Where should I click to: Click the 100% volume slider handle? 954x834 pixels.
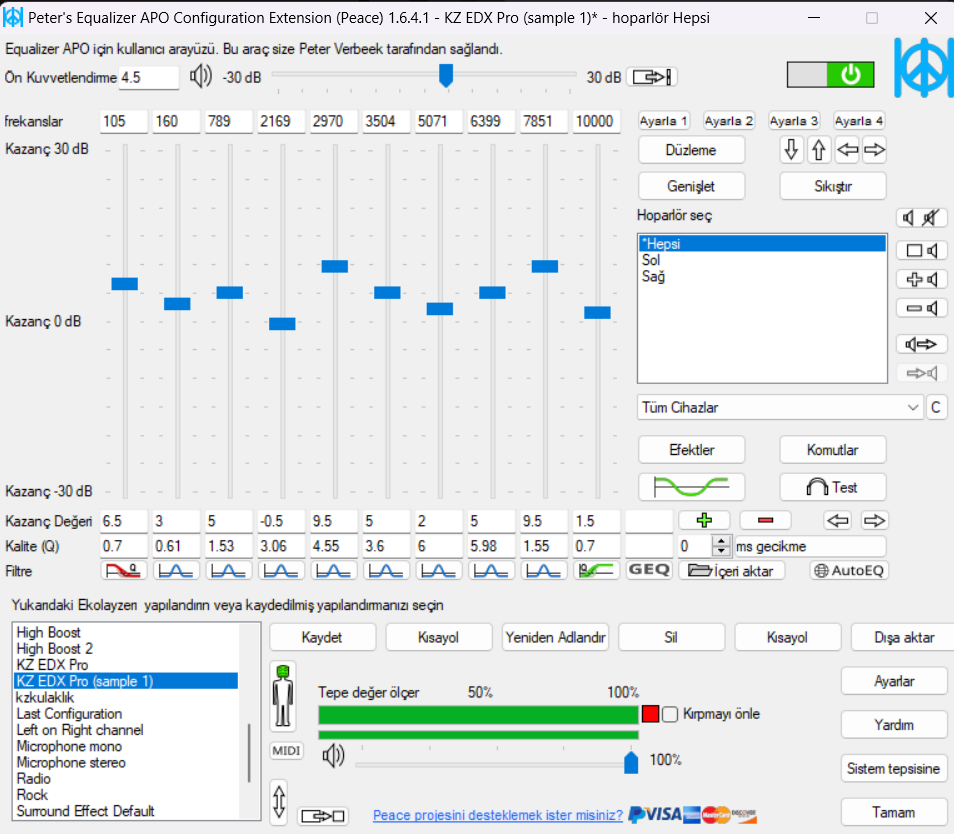631,762
